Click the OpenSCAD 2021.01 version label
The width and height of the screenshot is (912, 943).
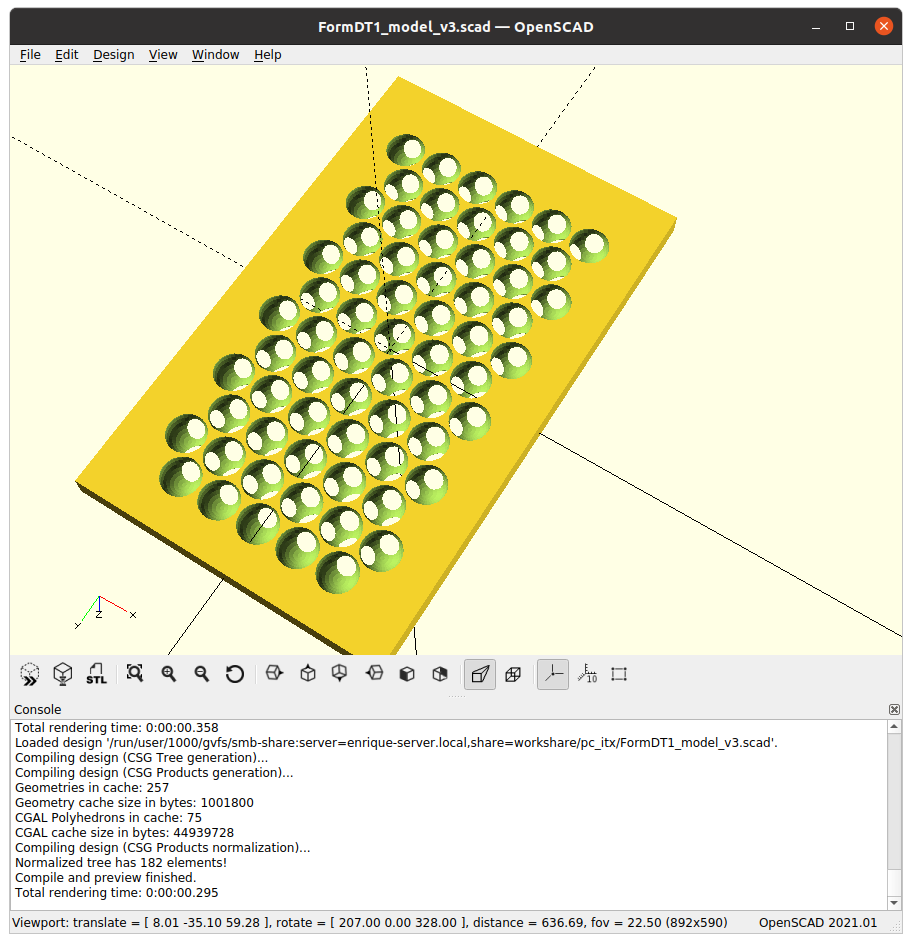pyautogui.click(x=818, y=923)
